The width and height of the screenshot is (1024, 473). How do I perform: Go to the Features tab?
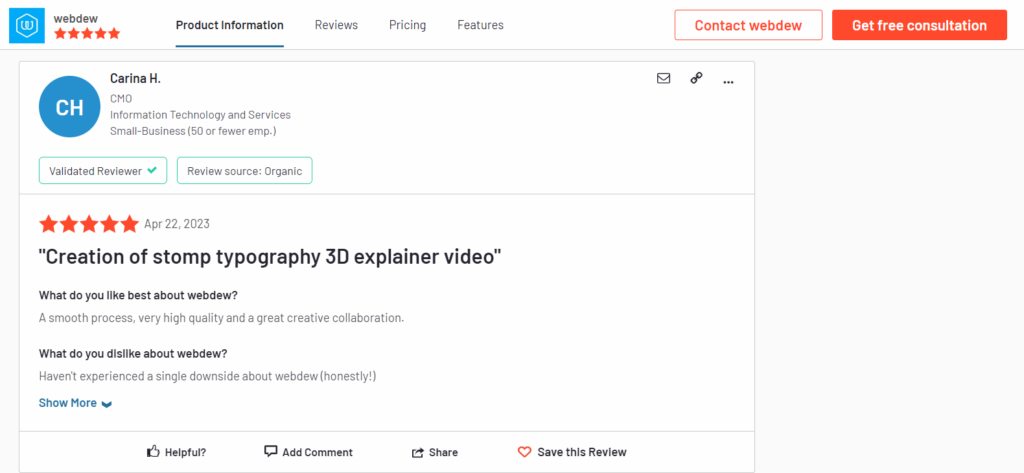480,25
